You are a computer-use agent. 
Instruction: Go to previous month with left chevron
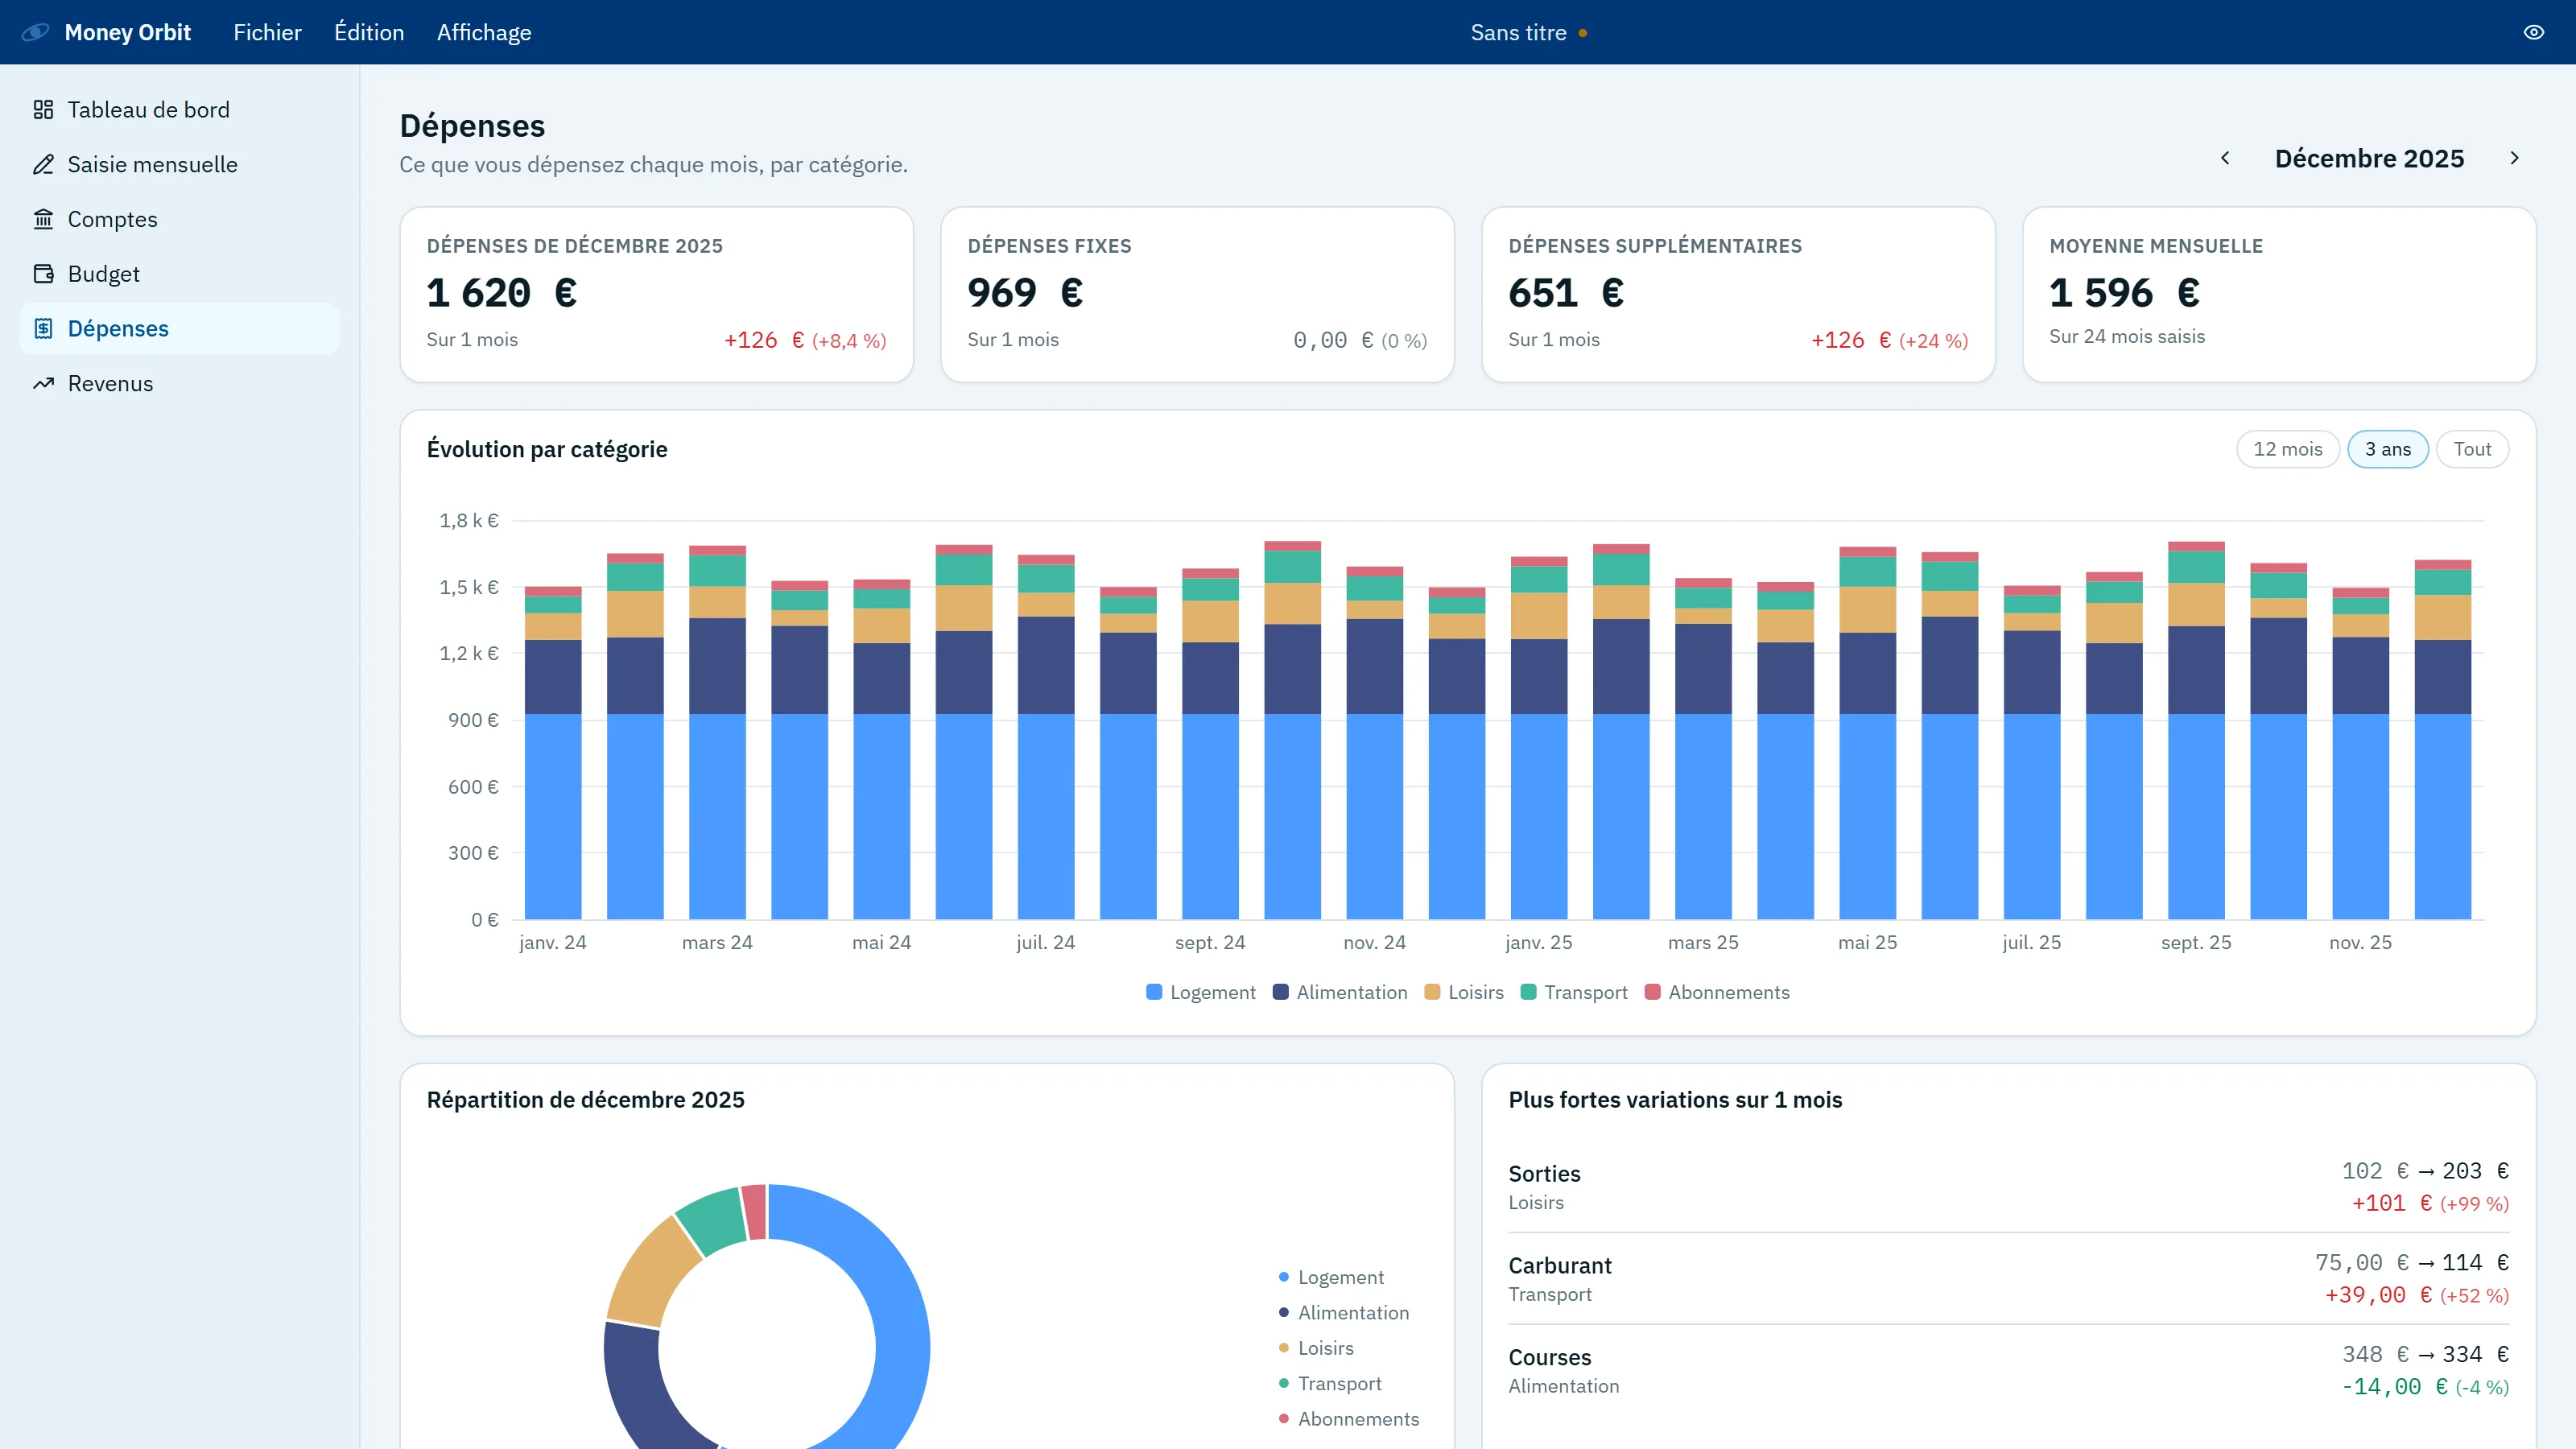(2225, 158)
